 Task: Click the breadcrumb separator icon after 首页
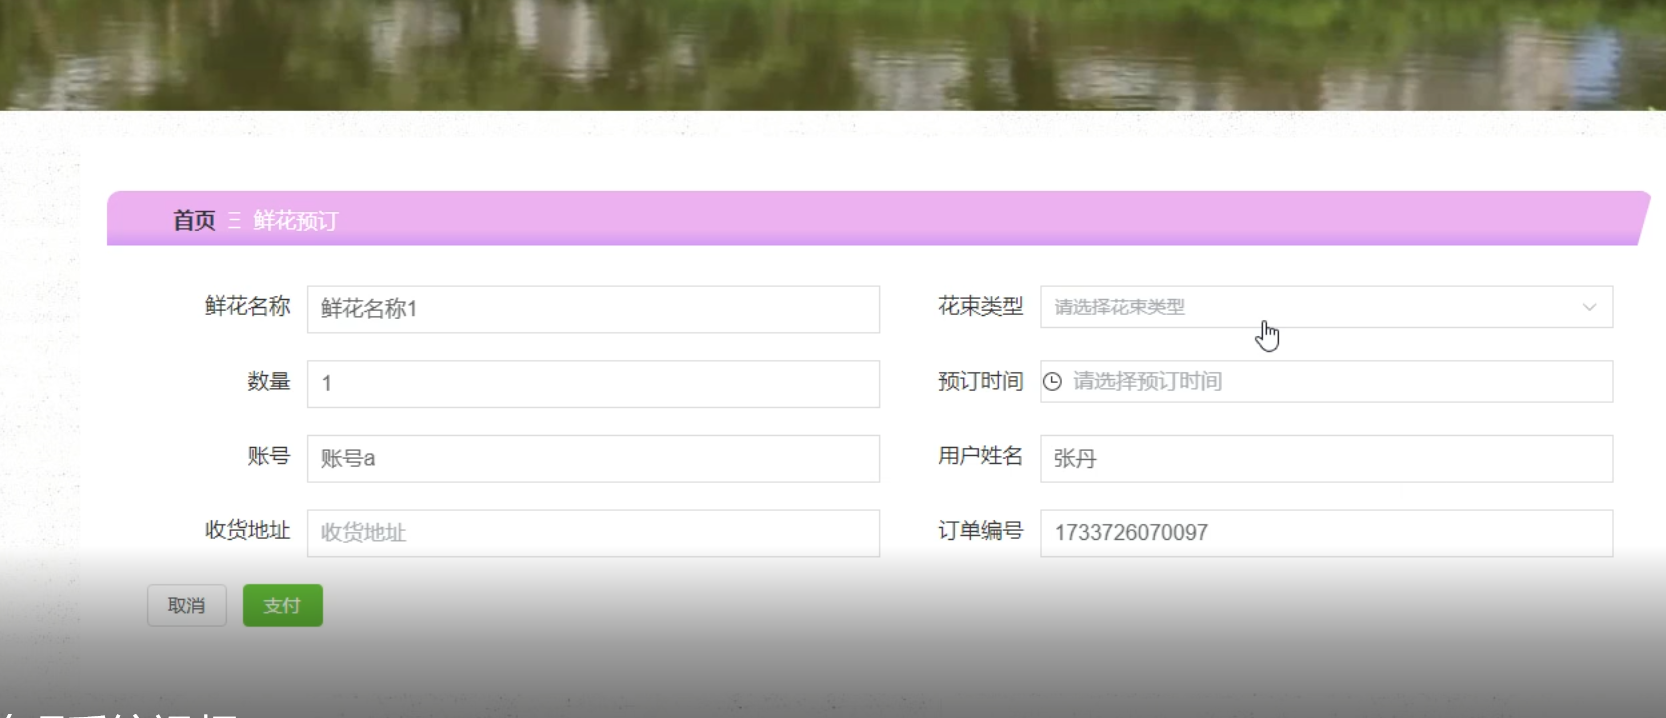coord(234,221)
